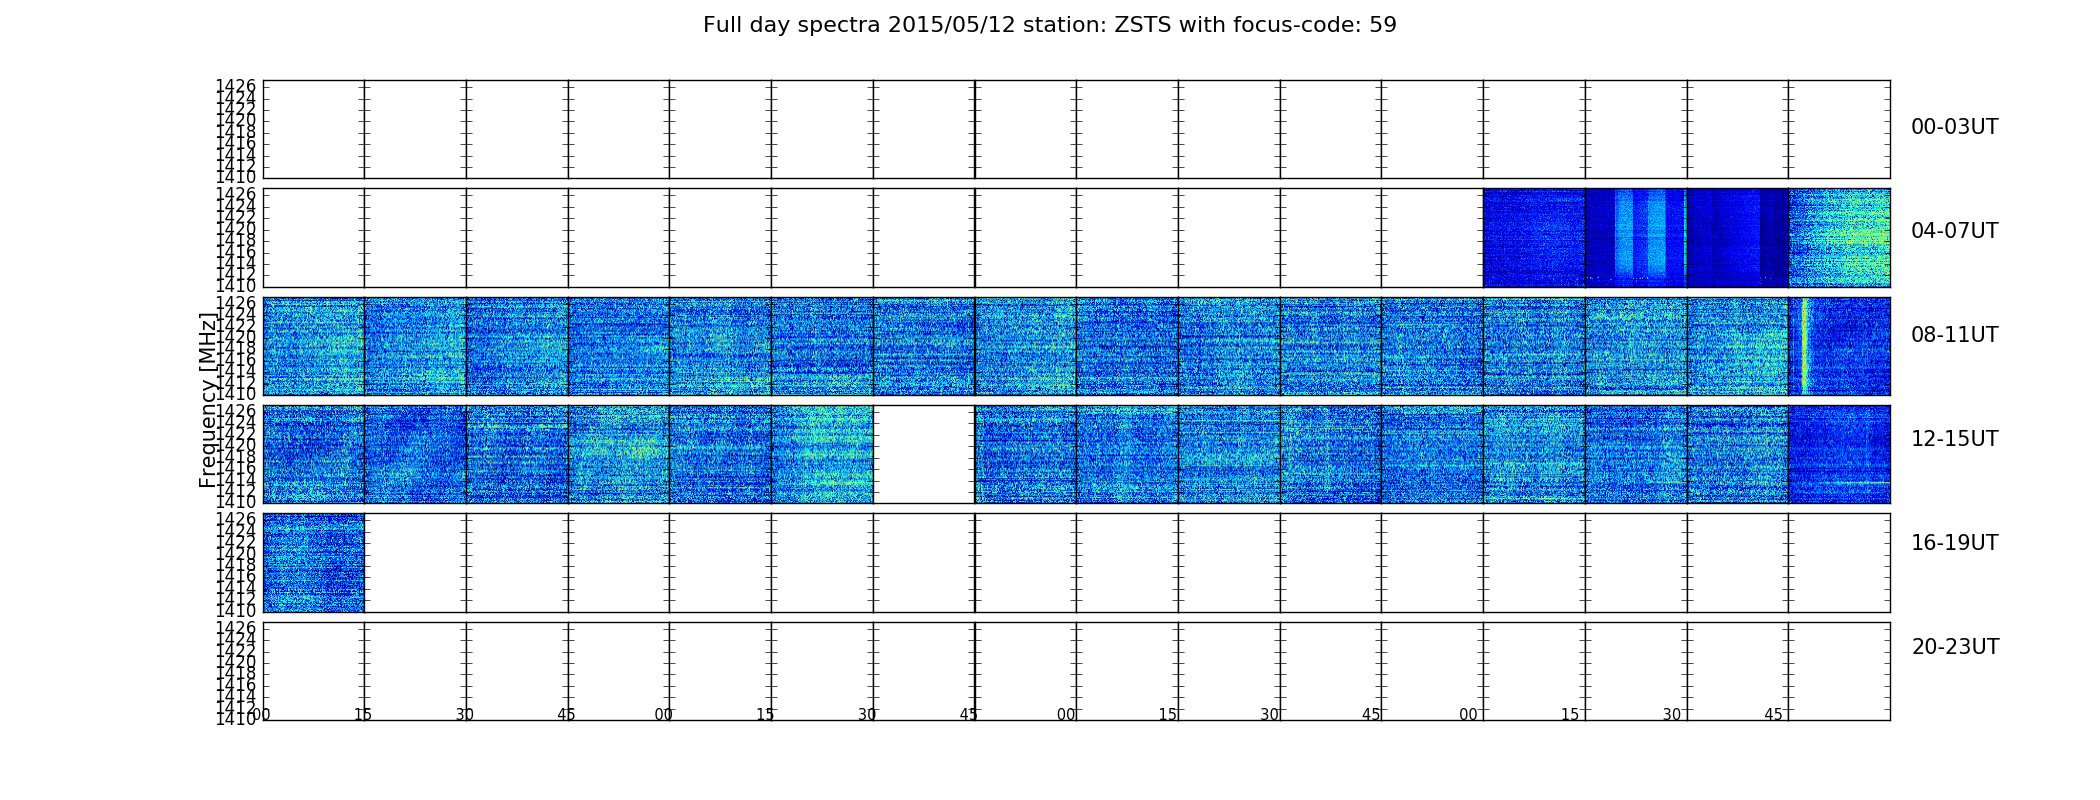This screenshot has width=2100, height=800.
Task: Click the "Frequency [MHz]" axis label
Action: pos(208,400)
